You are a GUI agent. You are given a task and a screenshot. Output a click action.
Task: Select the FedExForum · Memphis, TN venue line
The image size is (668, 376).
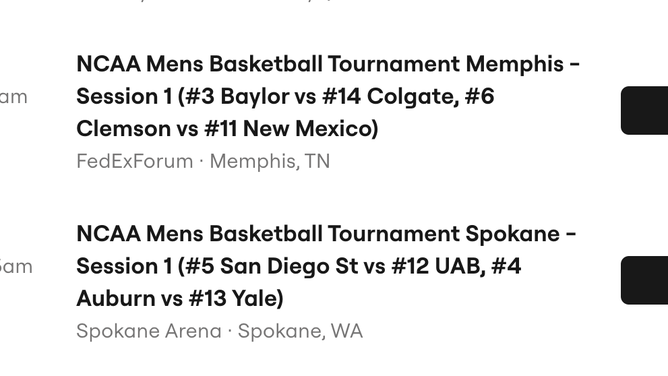click(203, 161)
